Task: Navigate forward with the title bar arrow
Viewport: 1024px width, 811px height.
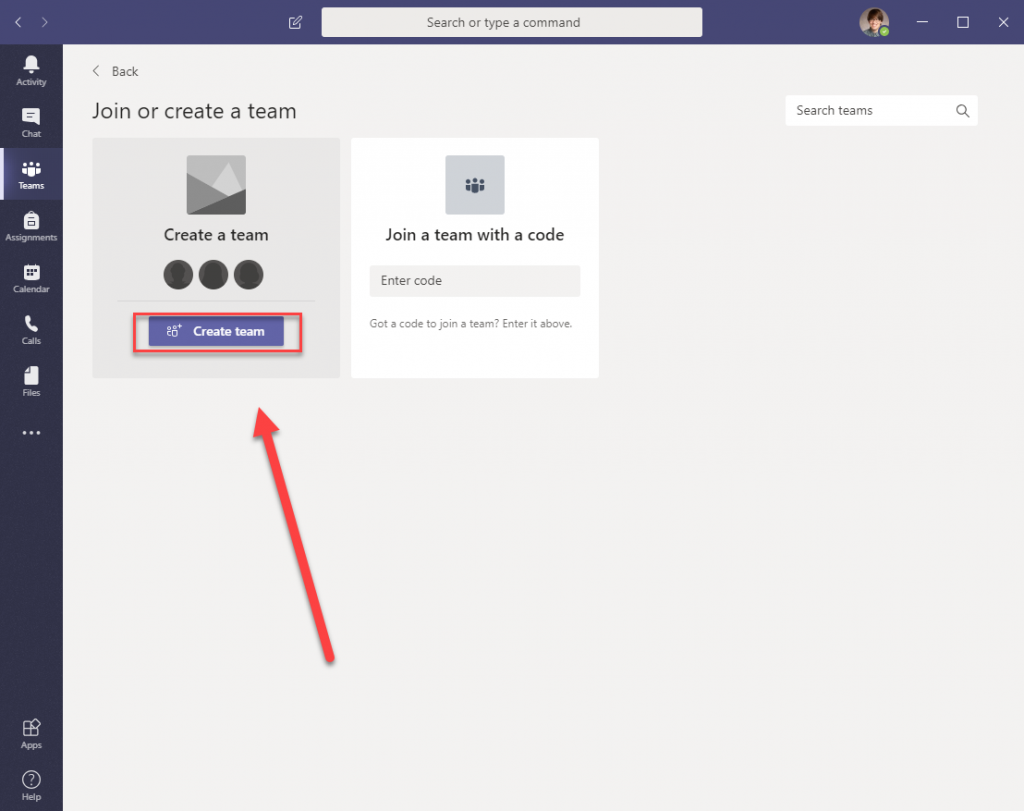Action: pos(44,22)
